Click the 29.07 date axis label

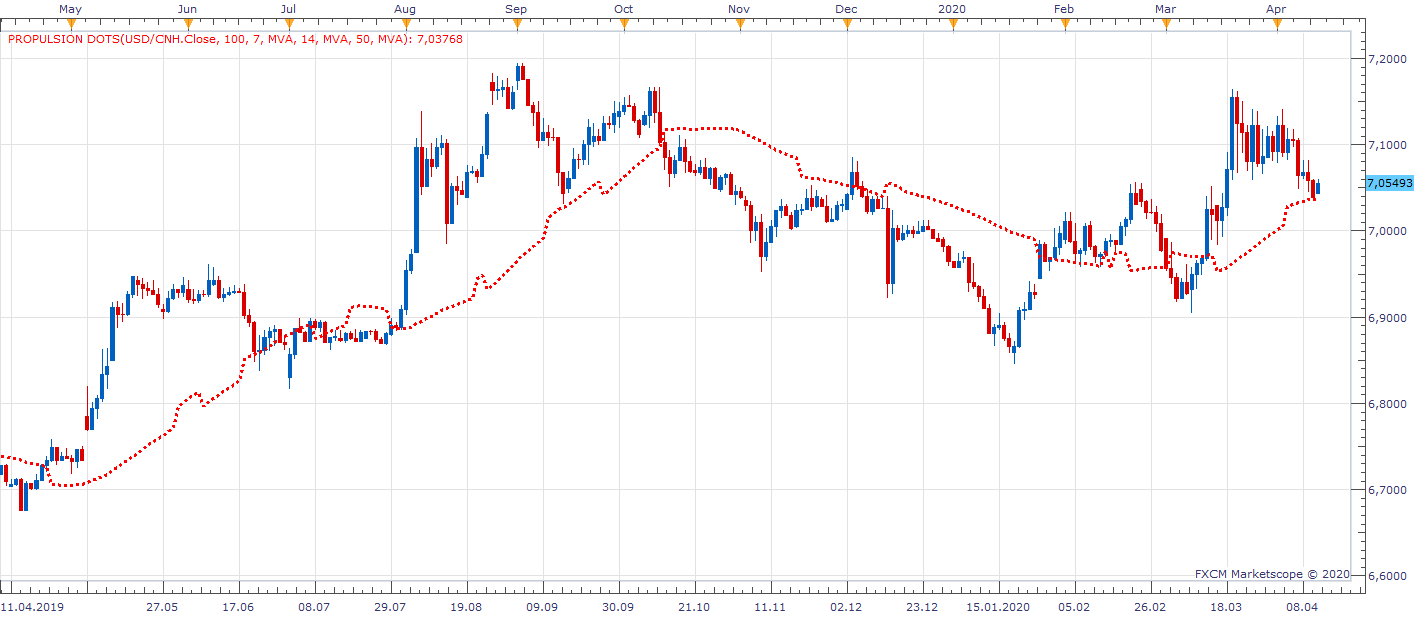(390, 607)
